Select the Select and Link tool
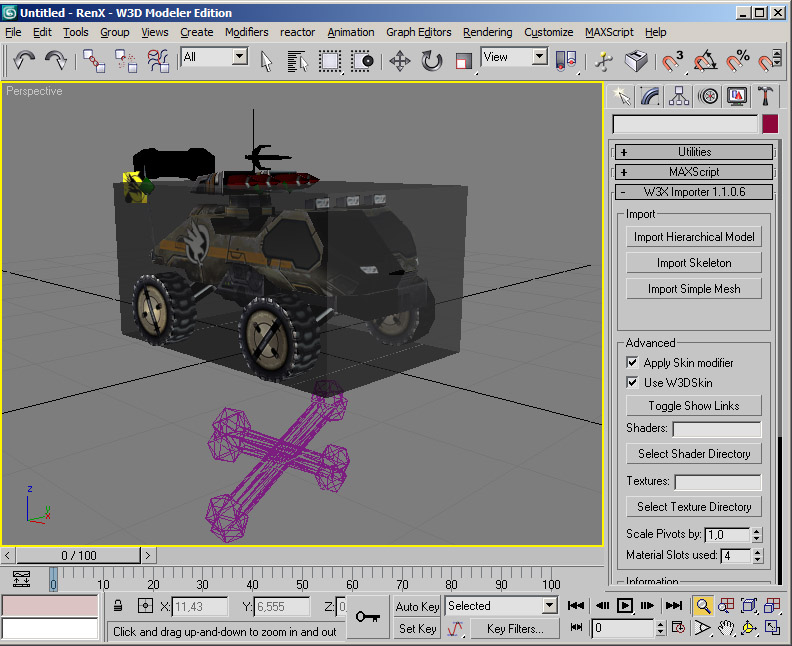 click(x=94, y=61)
